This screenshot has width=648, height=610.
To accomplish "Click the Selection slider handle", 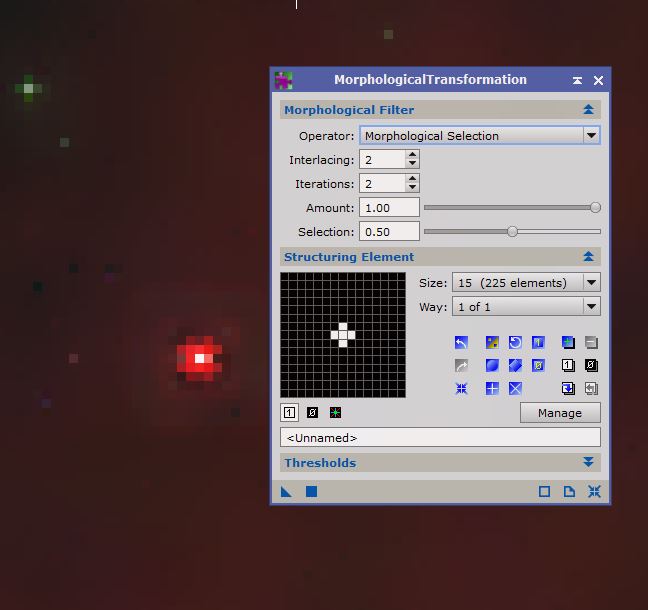I will pos(512,232).
